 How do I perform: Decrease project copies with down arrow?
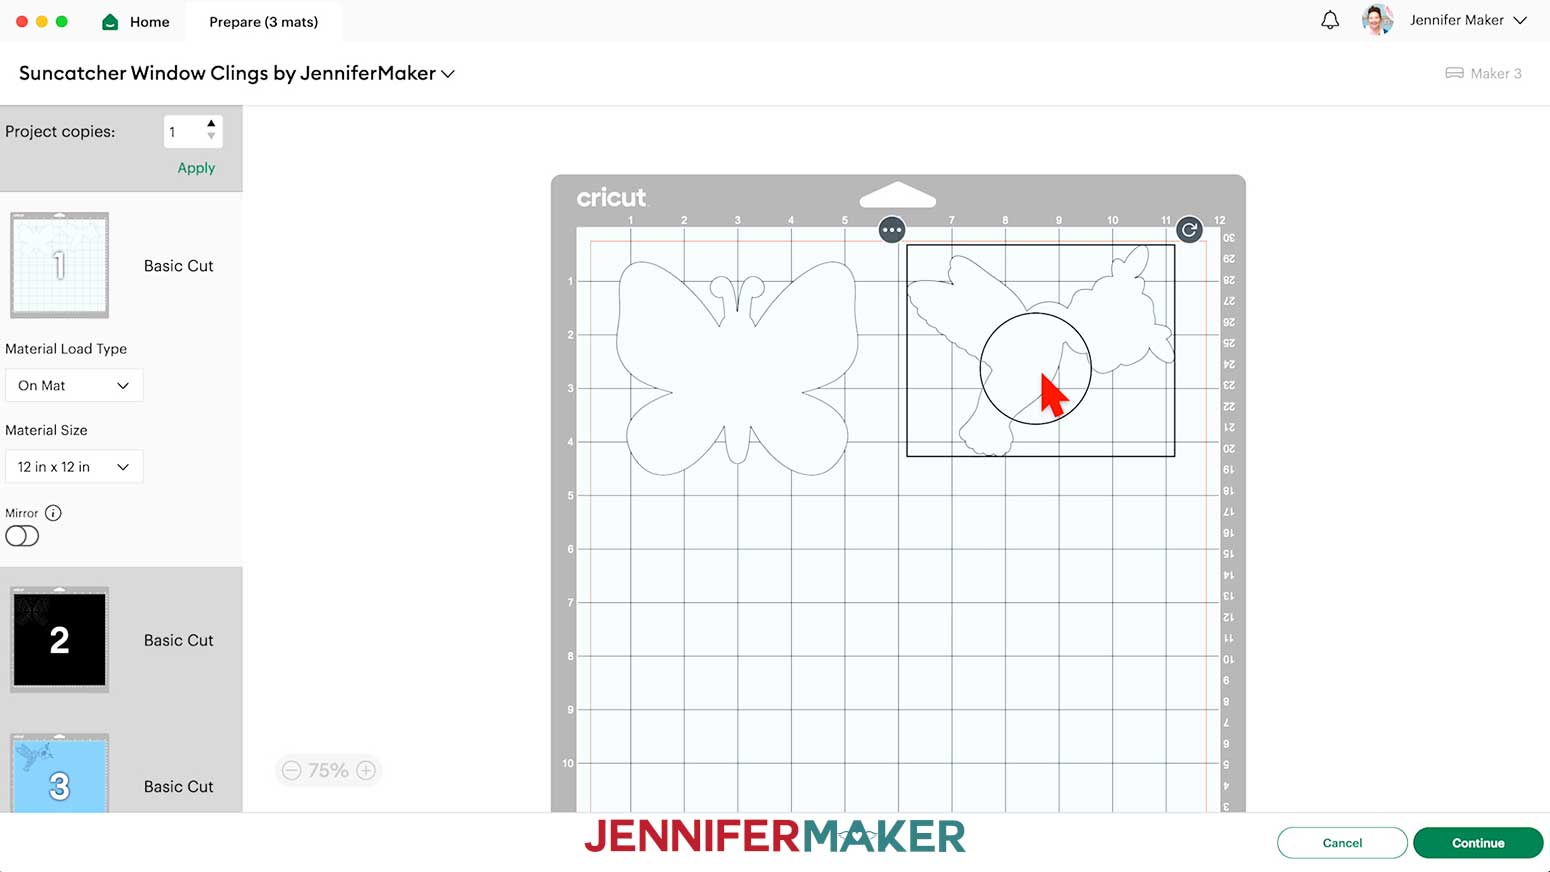[211, 137]
